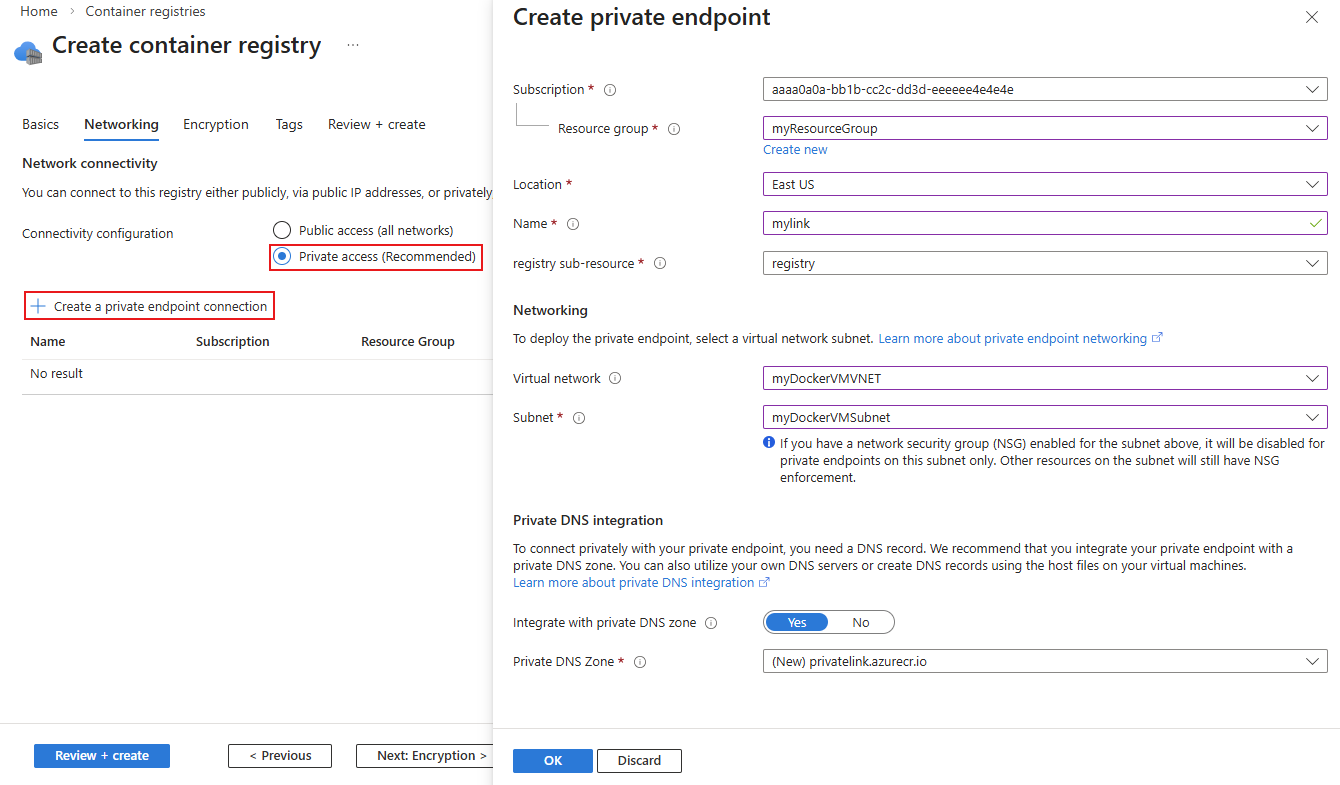Expand the Subnet dropdown myDockerVMSubnet

tap(1045, 417)
